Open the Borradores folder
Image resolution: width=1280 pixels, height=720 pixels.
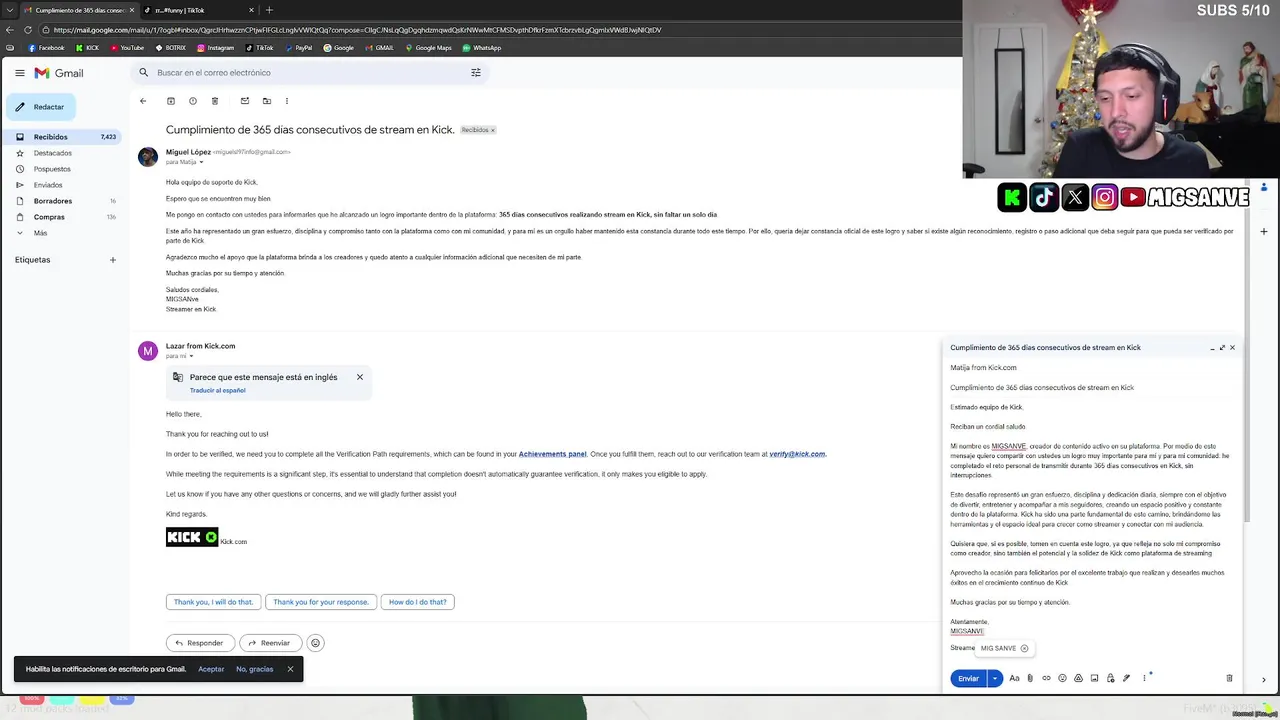pos(67,201)
